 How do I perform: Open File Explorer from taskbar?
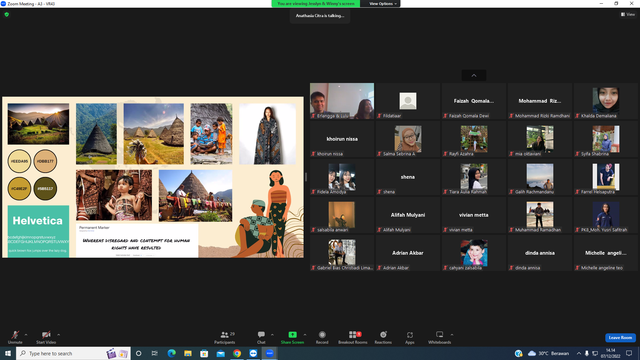pyautogui.click(x=188, y=353)
